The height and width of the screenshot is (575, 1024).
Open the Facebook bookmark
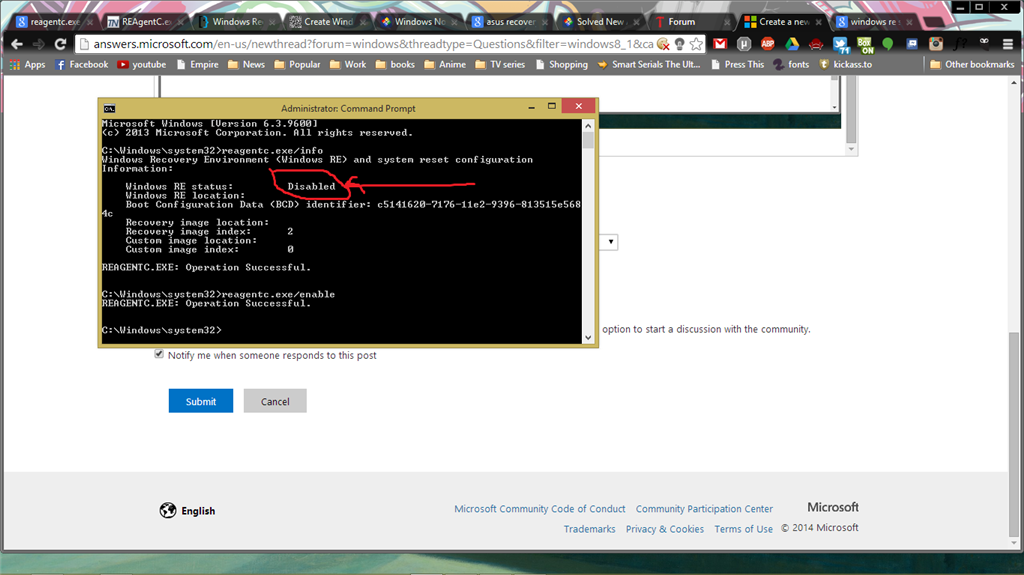tap(82, 64)
